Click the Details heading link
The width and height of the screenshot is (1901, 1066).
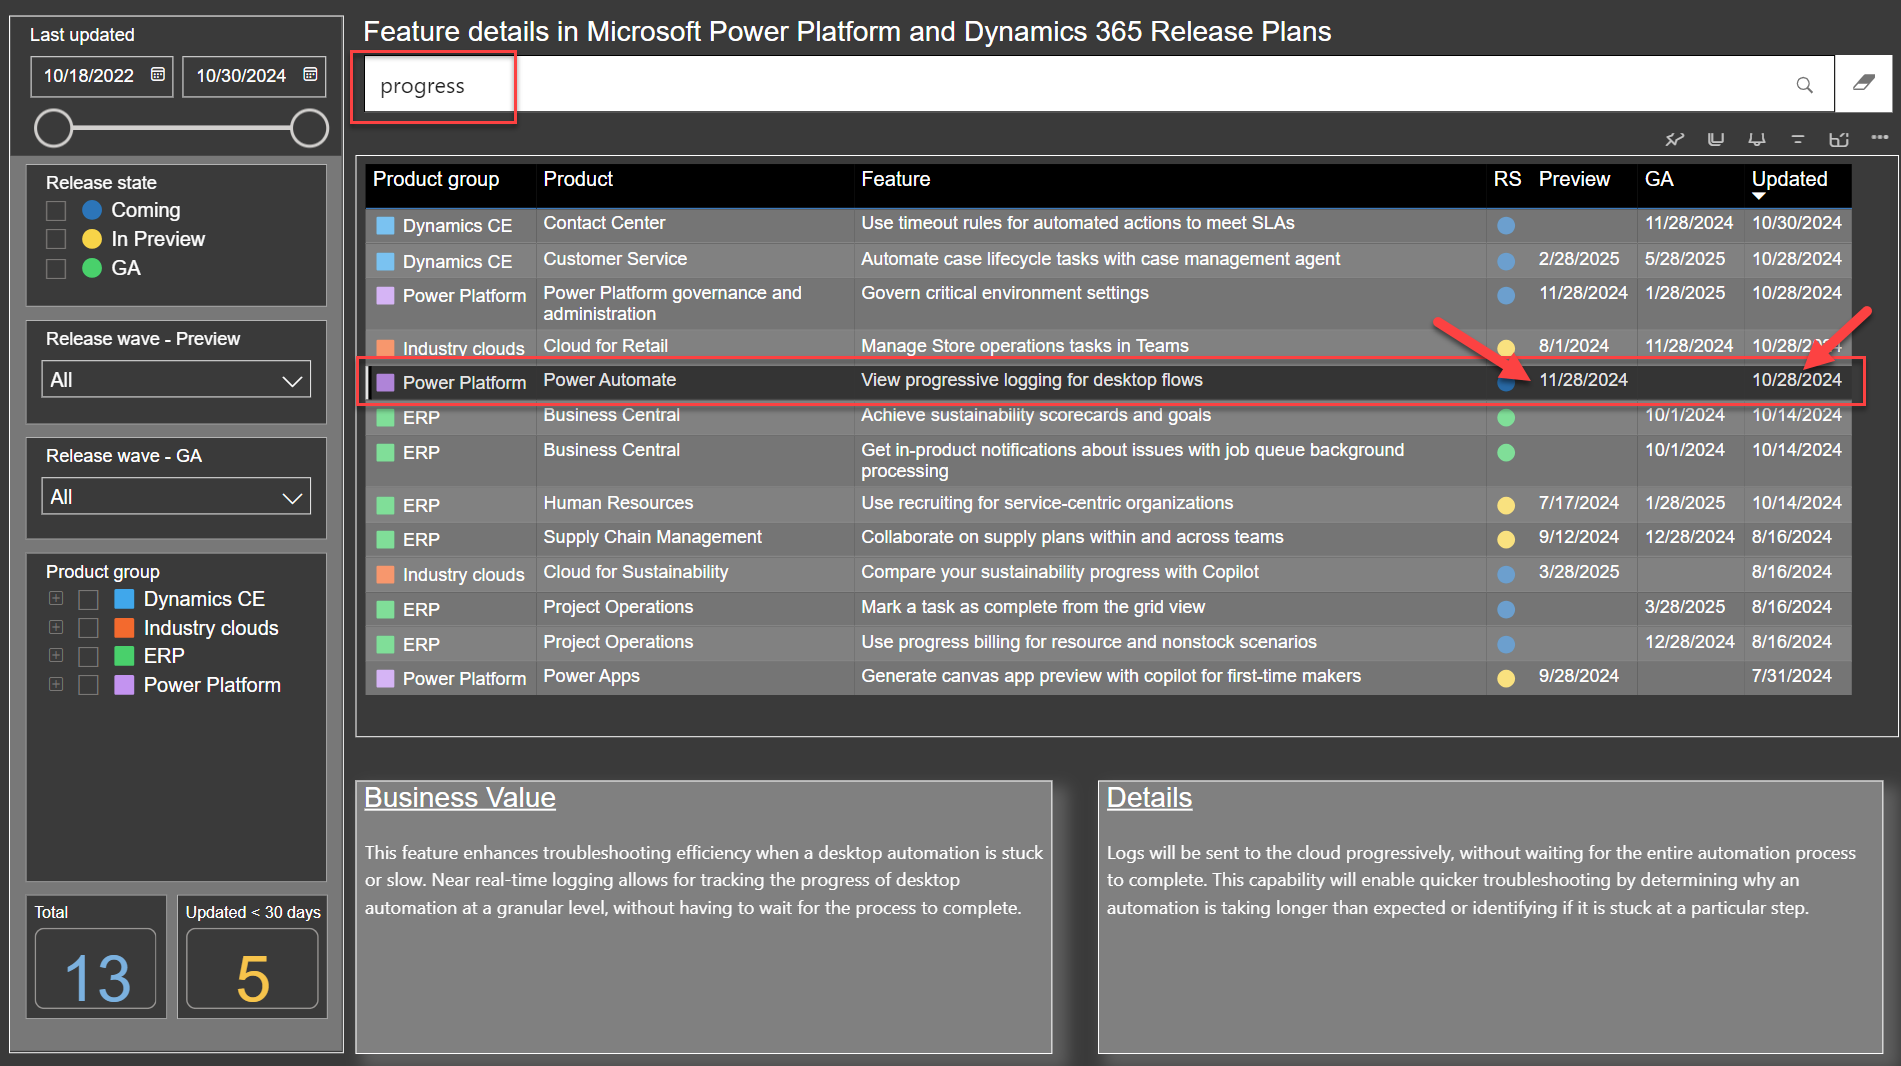tap(1149, 798)
